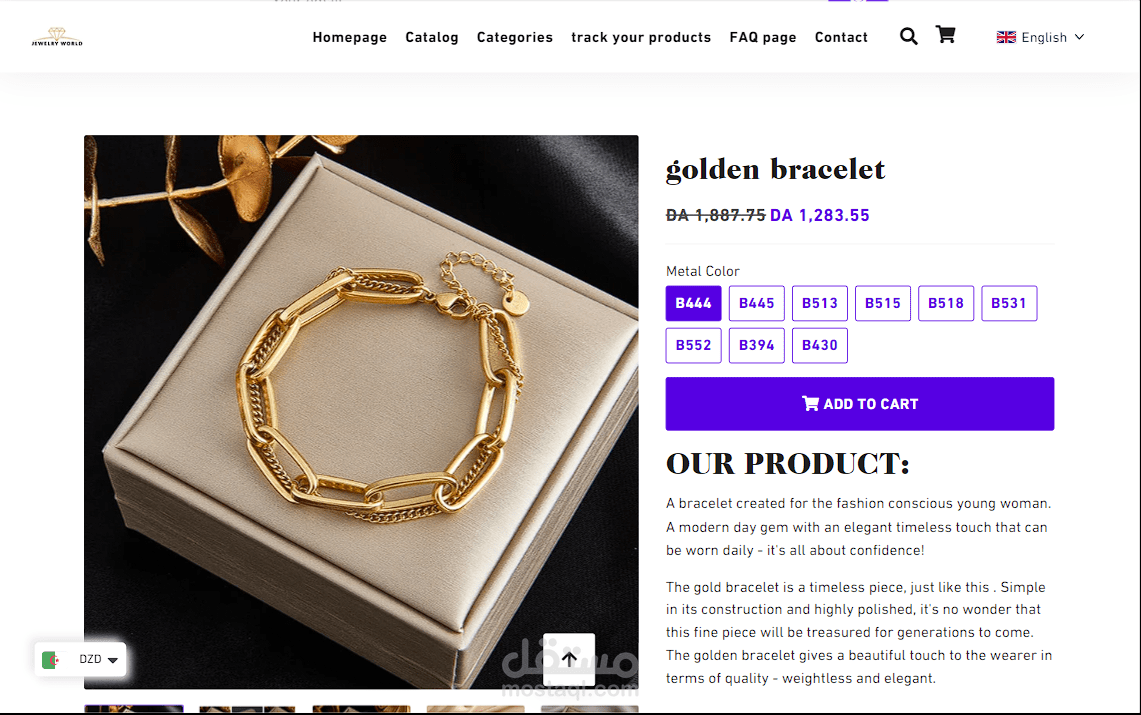Click the main golden bracelet product image
Image resolution: width=1141 pixels, height=715 pixels.
point(361,412)
